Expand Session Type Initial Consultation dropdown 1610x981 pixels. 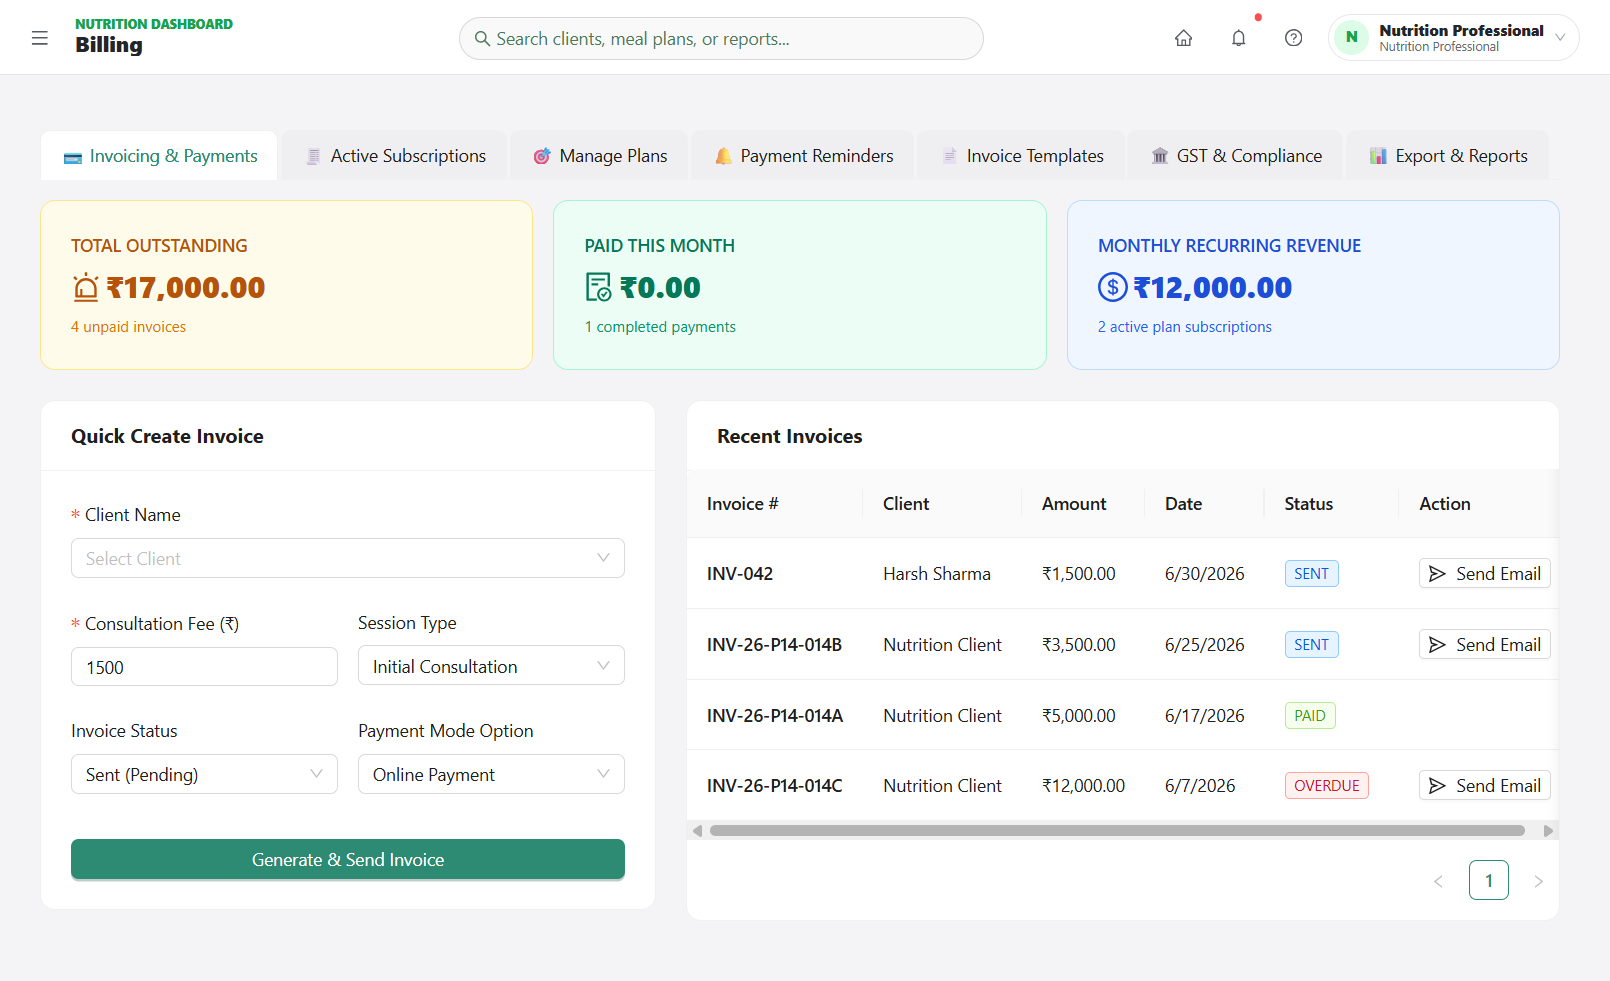491,666
